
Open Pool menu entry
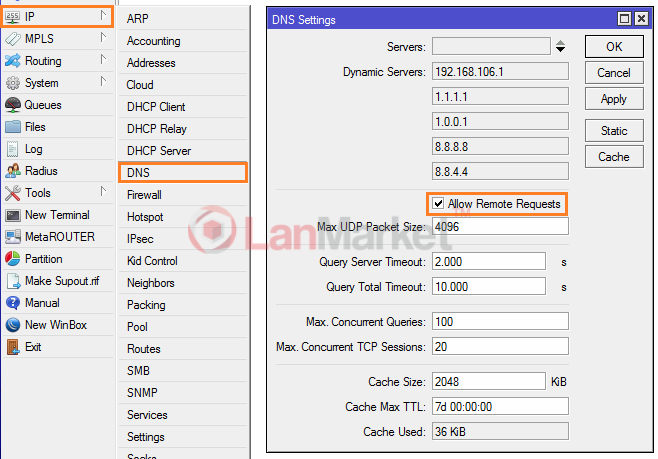(183, 327)
